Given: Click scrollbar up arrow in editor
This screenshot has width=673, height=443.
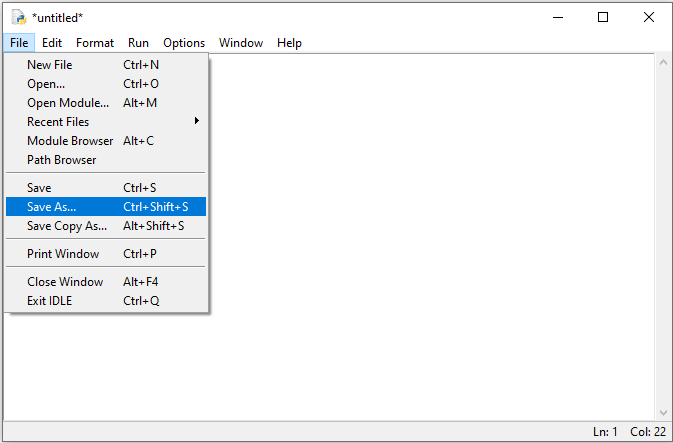Looking at the screenshot, I should click(x=663, y=62).
